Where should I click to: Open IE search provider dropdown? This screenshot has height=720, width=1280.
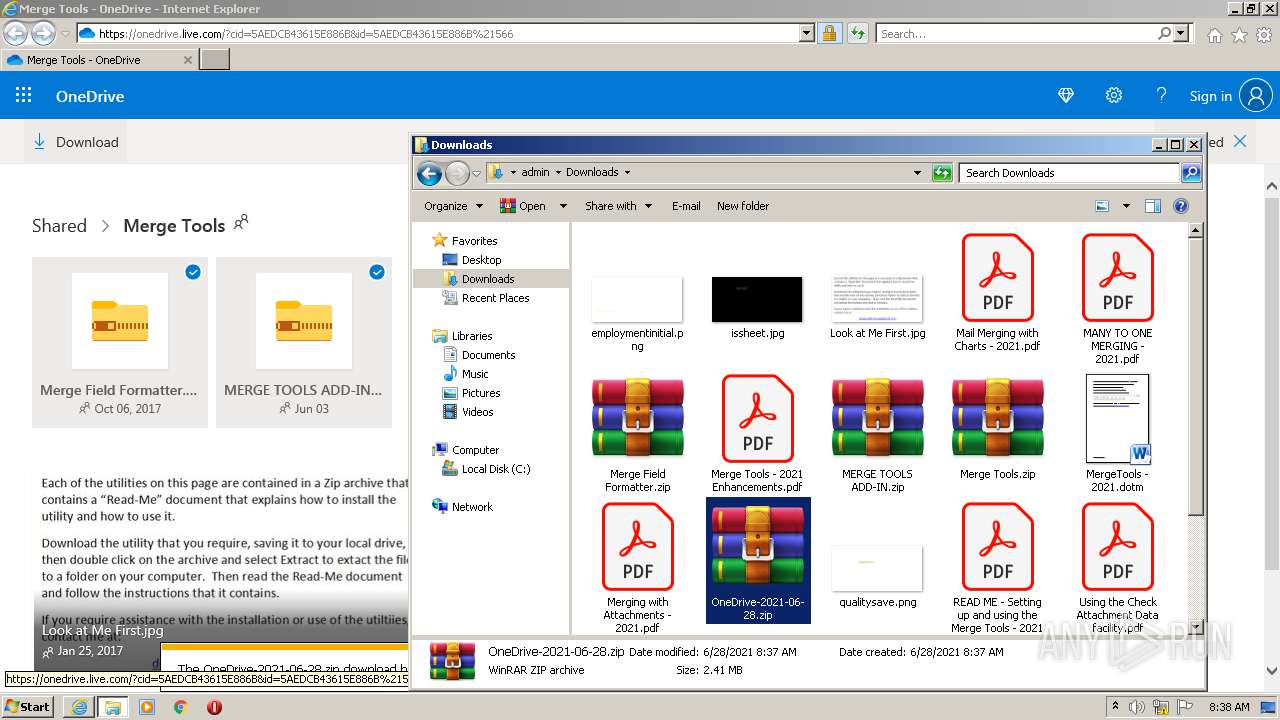tap(1181, 33)
